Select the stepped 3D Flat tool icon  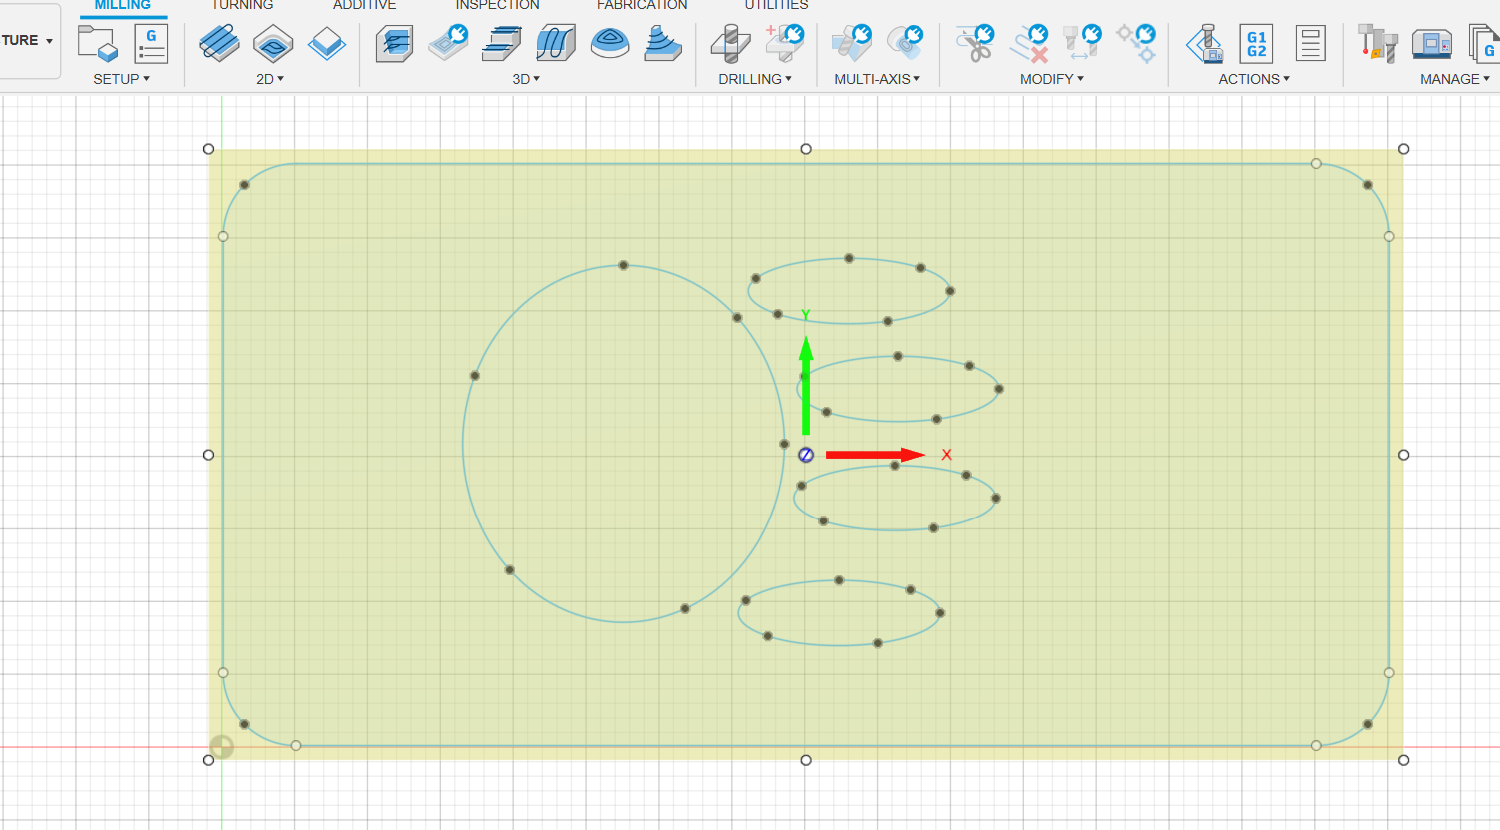tap(502, 44)
